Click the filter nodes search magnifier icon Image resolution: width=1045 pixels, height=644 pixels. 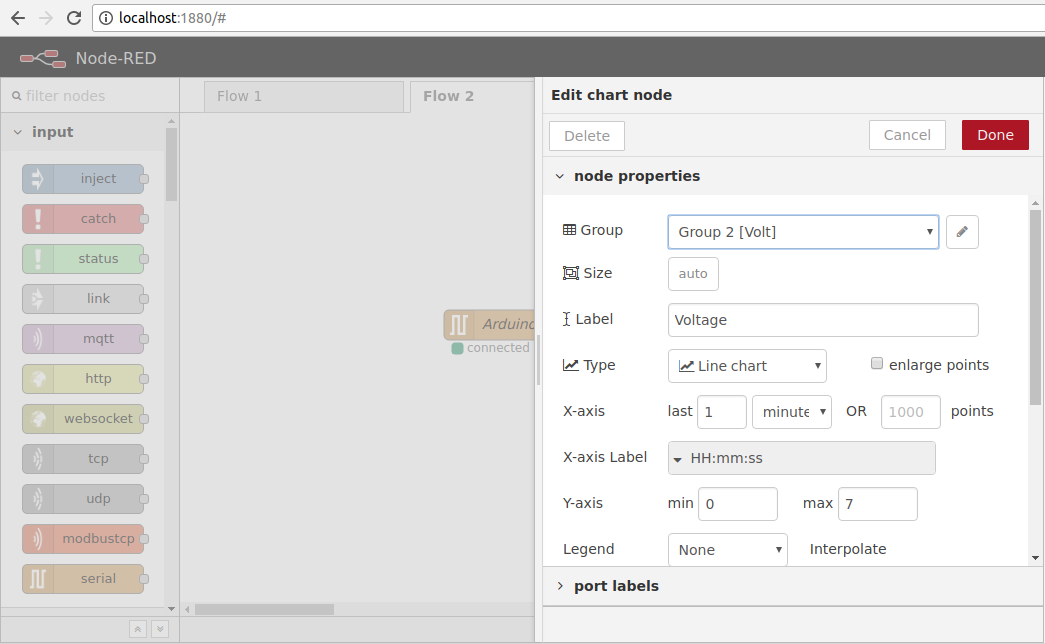tap(17, 96)
